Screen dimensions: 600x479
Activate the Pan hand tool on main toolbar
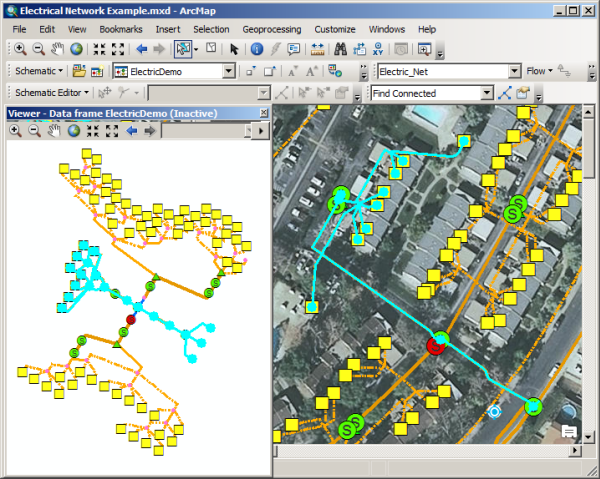point(57,49)
